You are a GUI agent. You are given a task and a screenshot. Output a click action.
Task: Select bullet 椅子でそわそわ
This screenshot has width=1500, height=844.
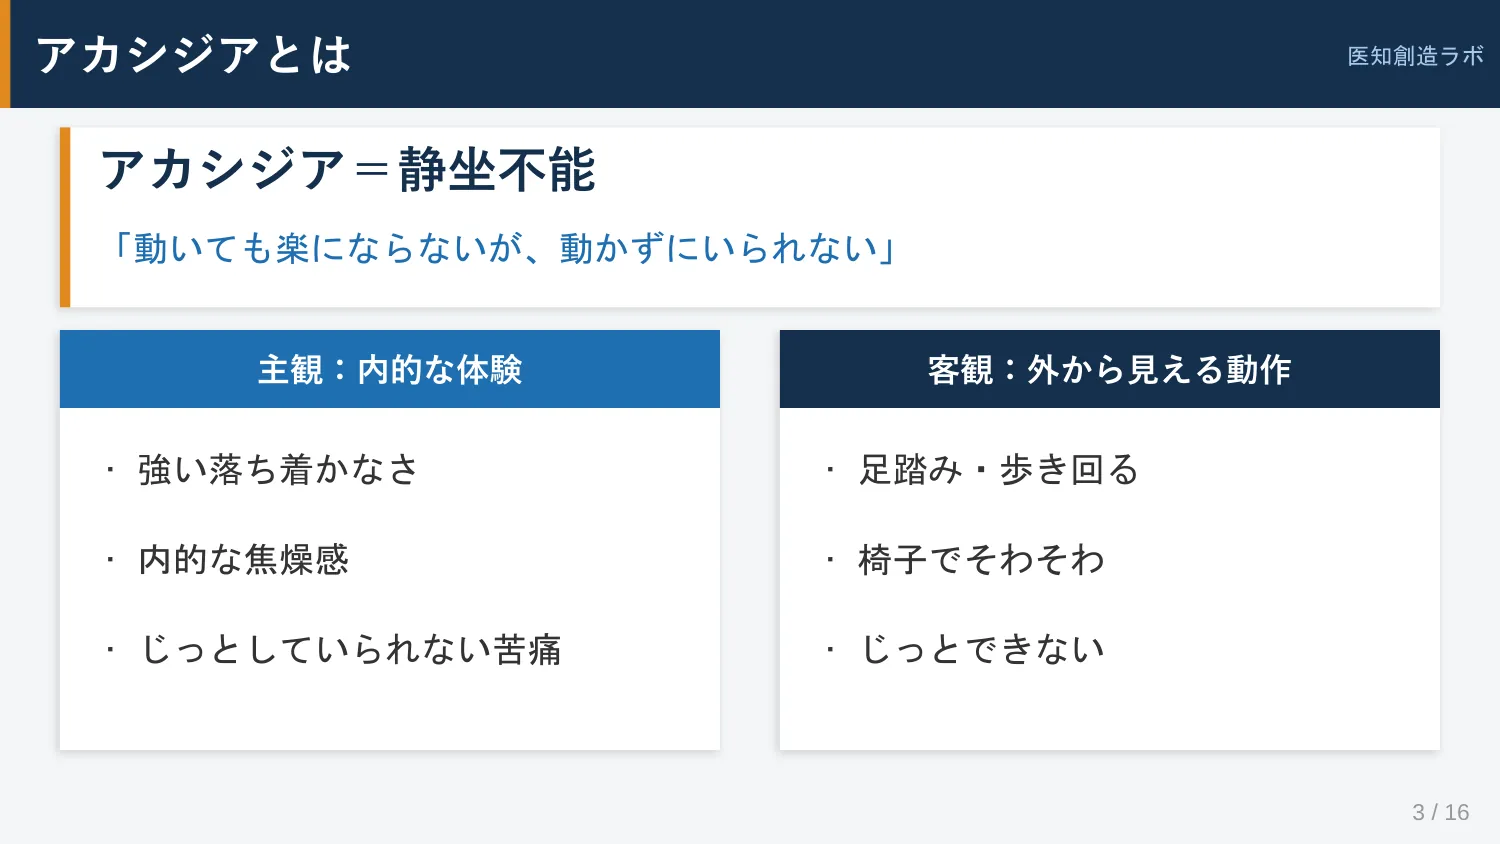(x=982, y=559)
